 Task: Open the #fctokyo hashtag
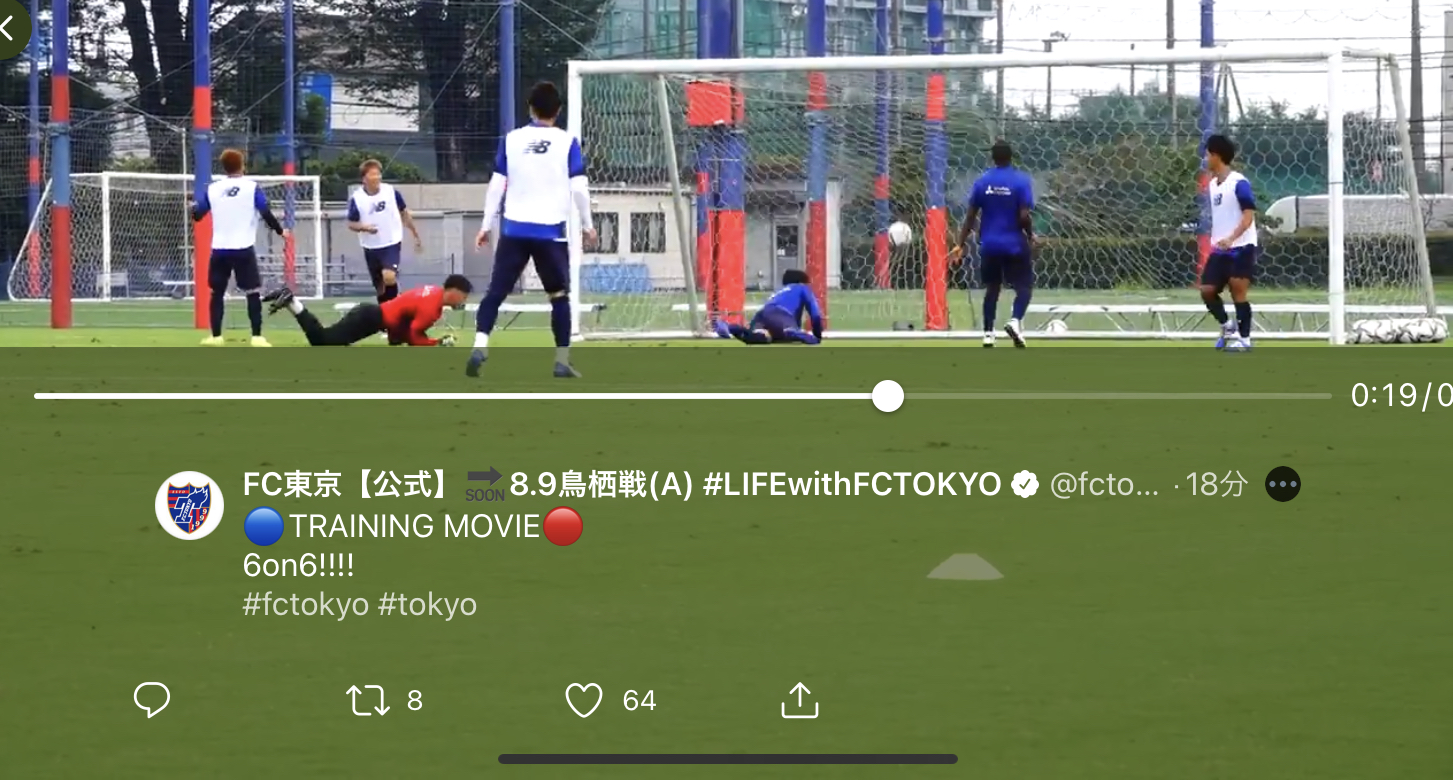[305, 605]
